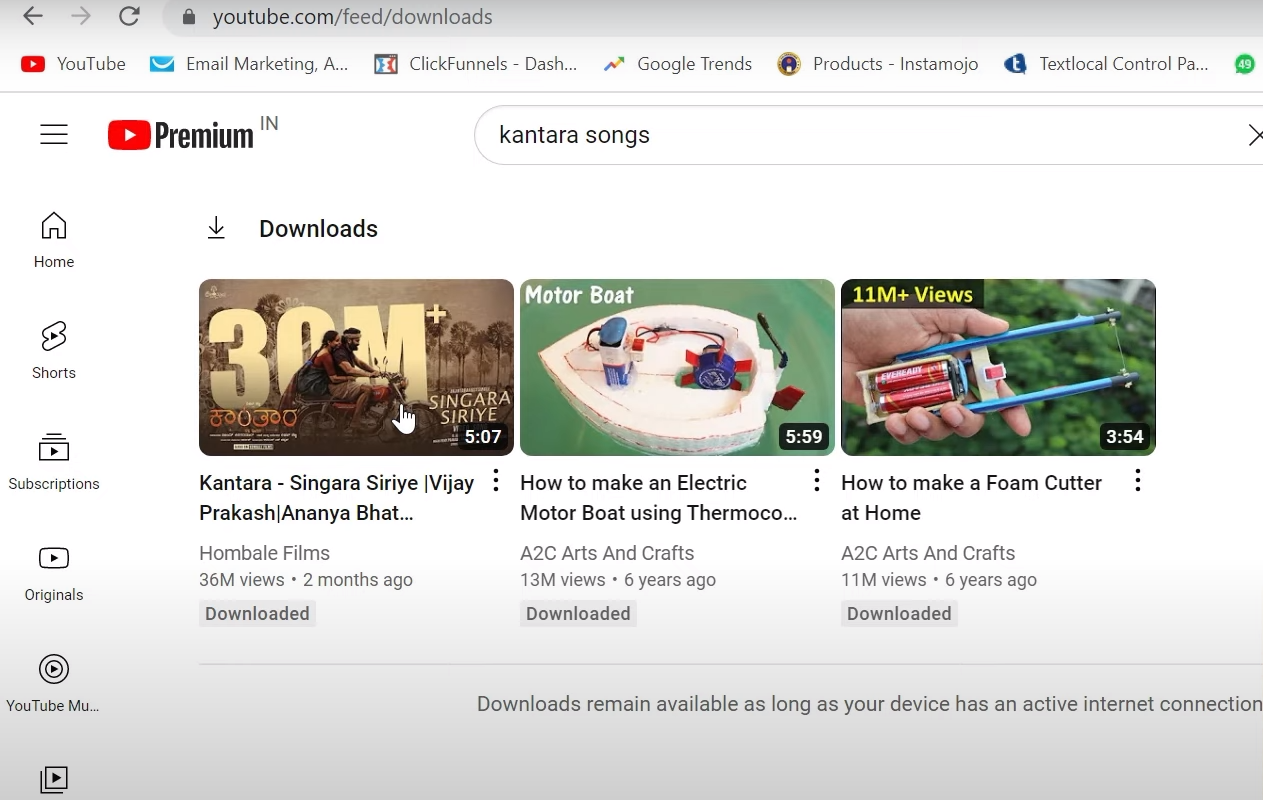Open the Google Trends bookmark
This screenshot has width=1263, height=800.
[x=677, y=63]
